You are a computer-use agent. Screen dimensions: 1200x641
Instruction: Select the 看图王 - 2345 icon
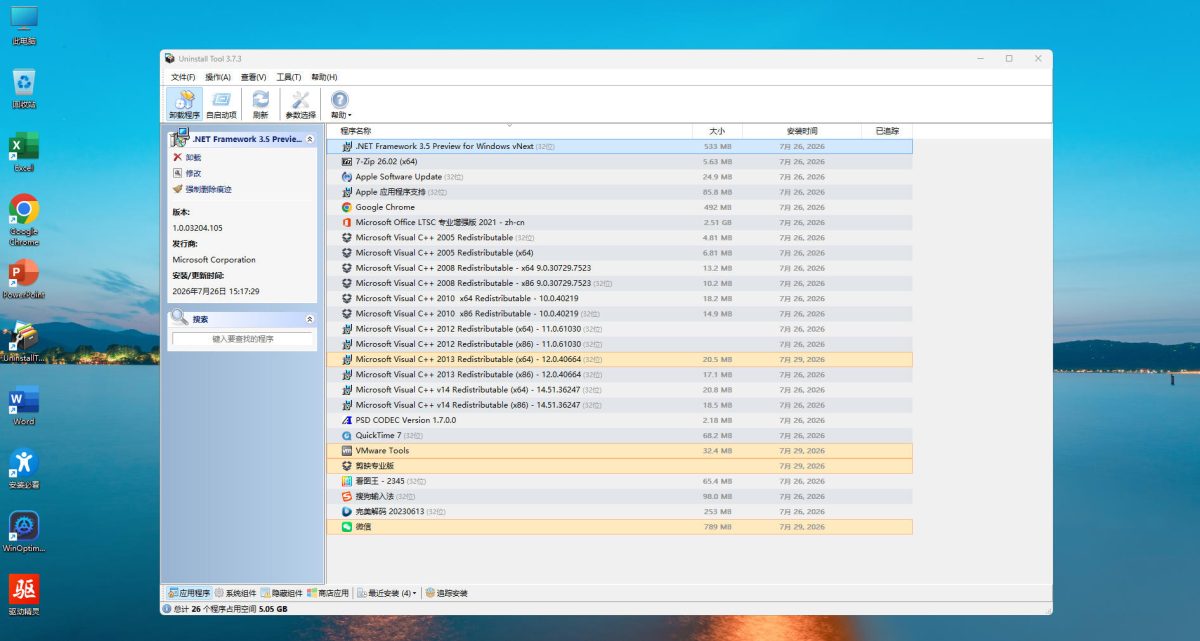pyautogui.click(x=347, y=481)
